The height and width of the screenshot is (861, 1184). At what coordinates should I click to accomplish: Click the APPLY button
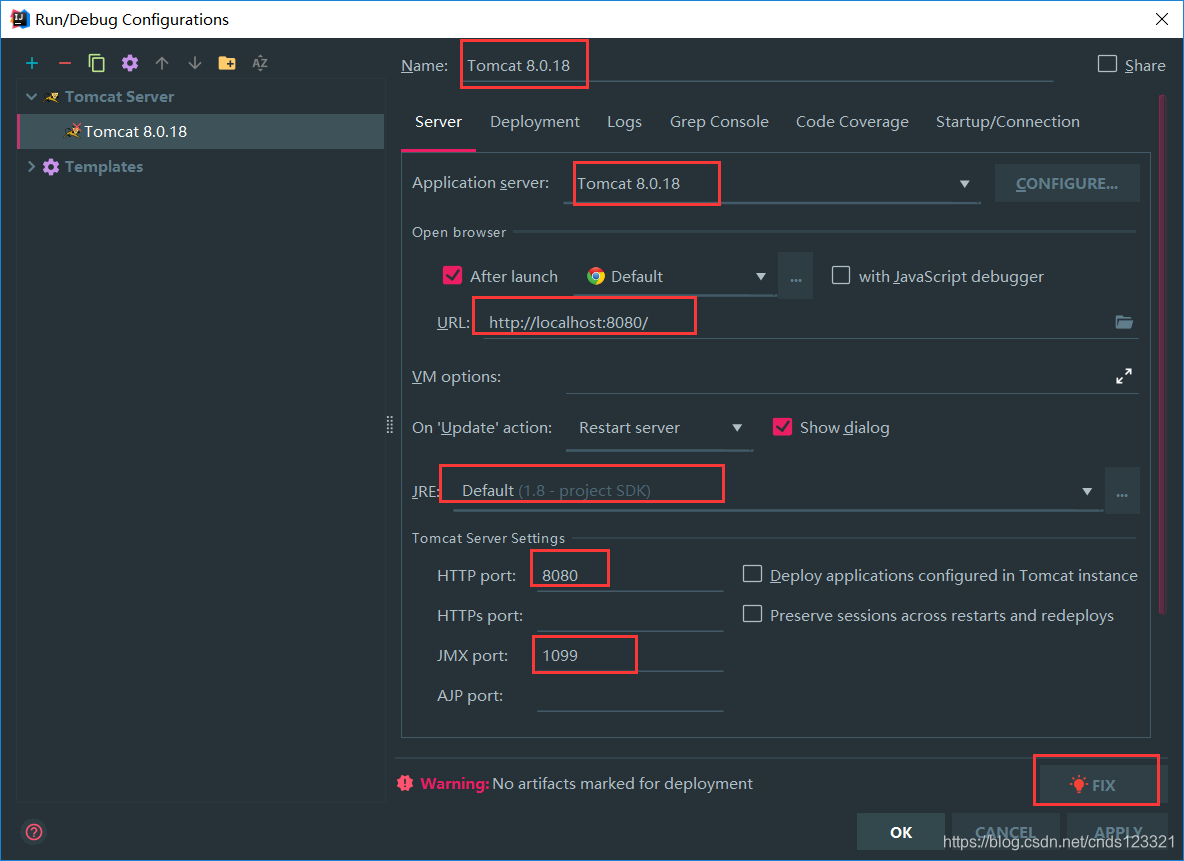pos(1118,832)
